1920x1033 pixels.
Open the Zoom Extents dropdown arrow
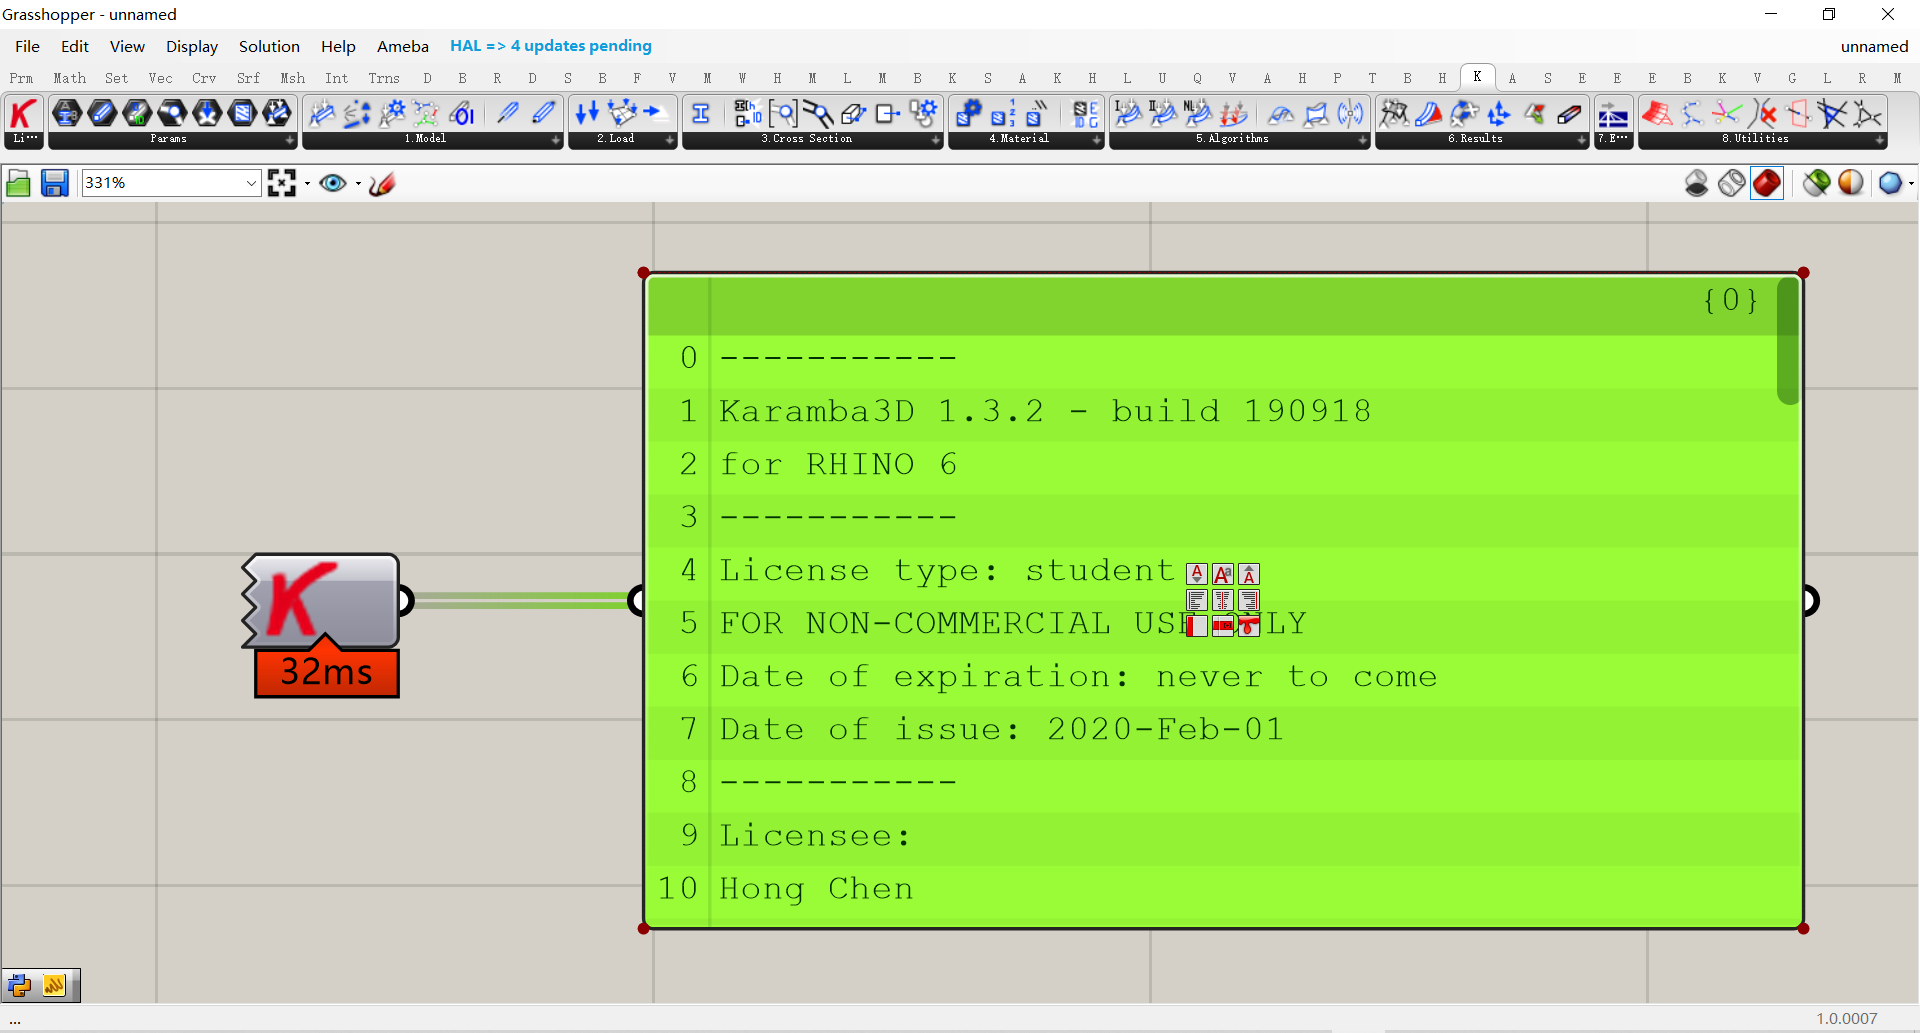(x=307, y=183)
